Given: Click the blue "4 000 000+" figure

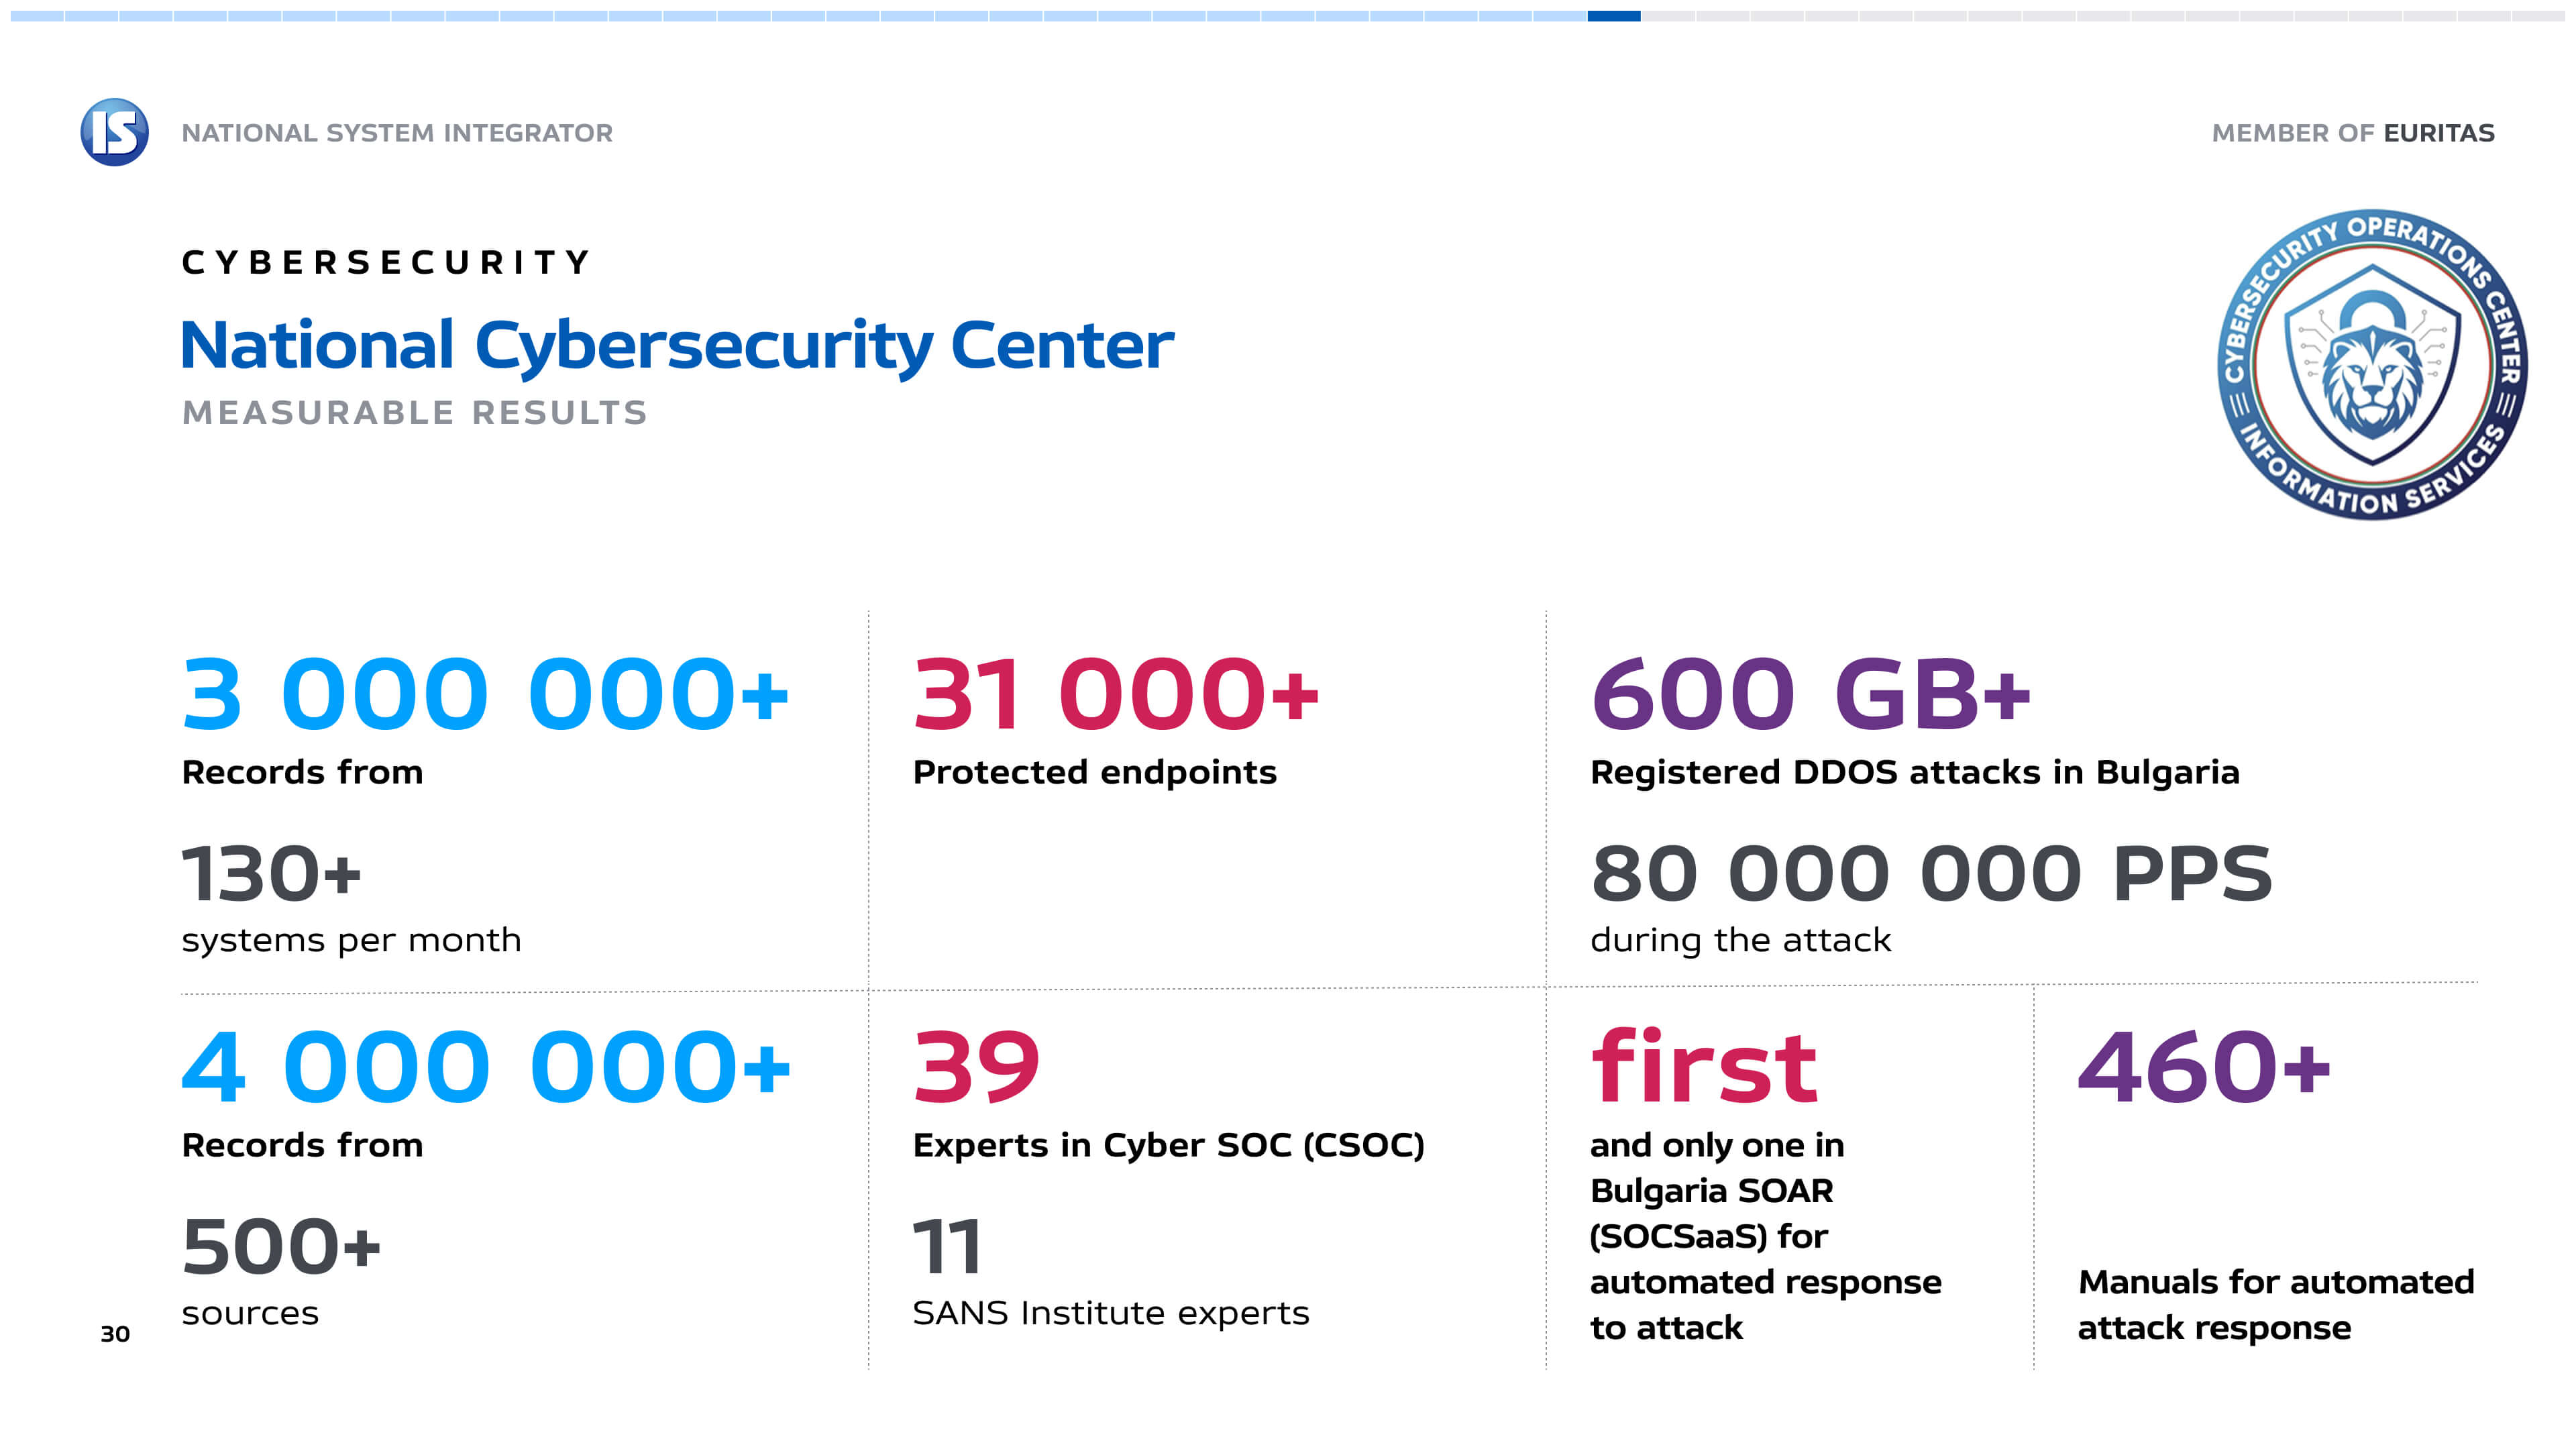Looking at the screenshot, I should tap(485, 1067).
